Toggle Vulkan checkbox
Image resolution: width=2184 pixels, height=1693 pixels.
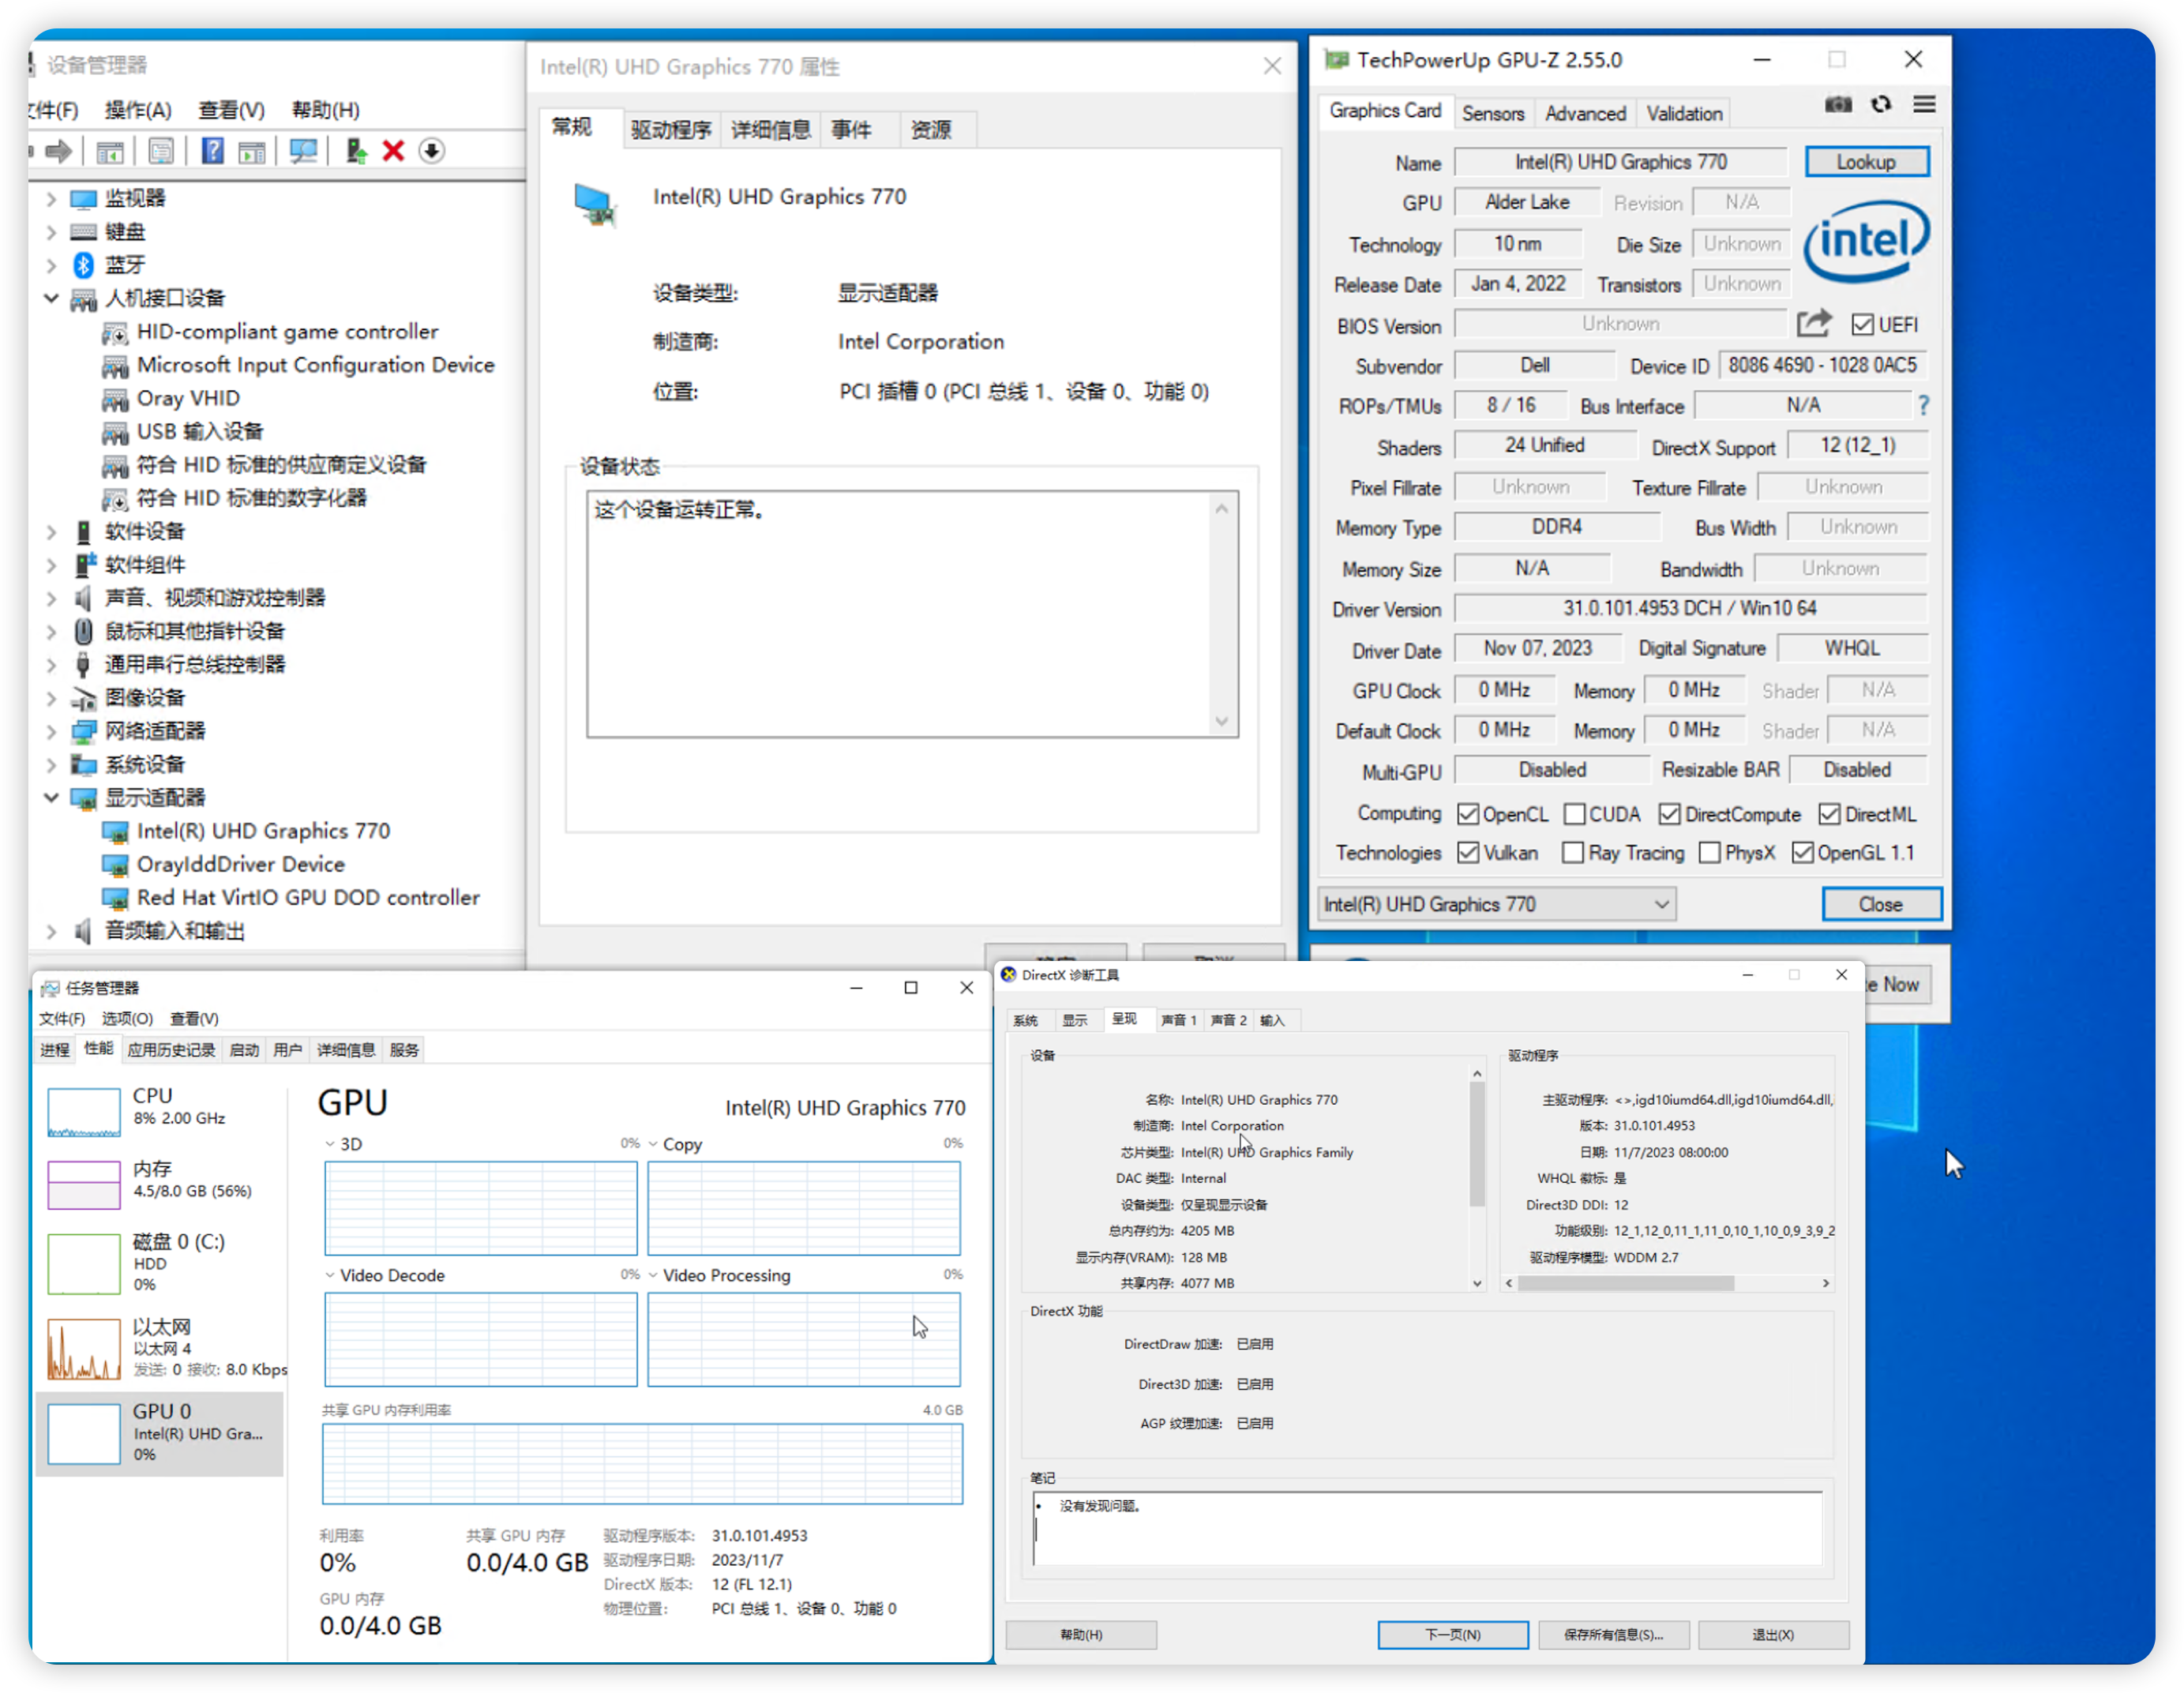point(1467,853)
